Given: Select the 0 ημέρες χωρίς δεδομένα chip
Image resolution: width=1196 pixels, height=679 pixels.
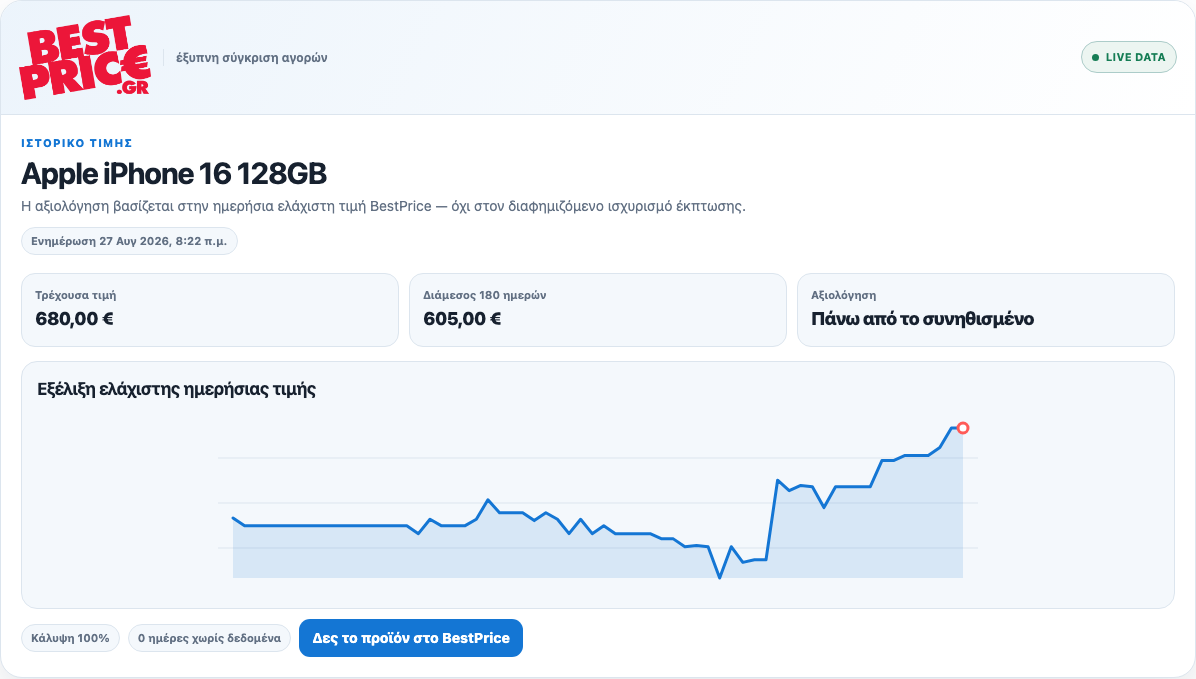Looking at the screenshot, I should tap(209, 638).
